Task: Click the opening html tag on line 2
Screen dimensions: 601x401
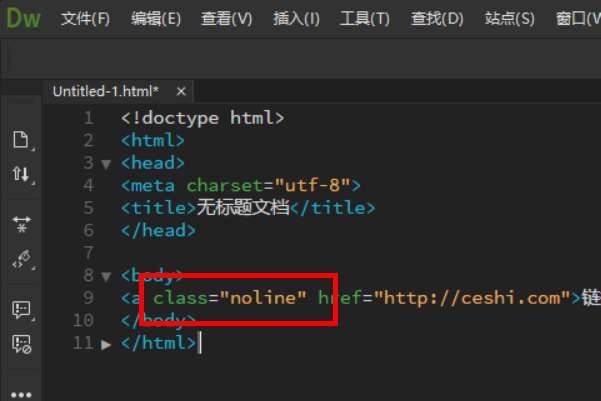Action: coord(153,140)
